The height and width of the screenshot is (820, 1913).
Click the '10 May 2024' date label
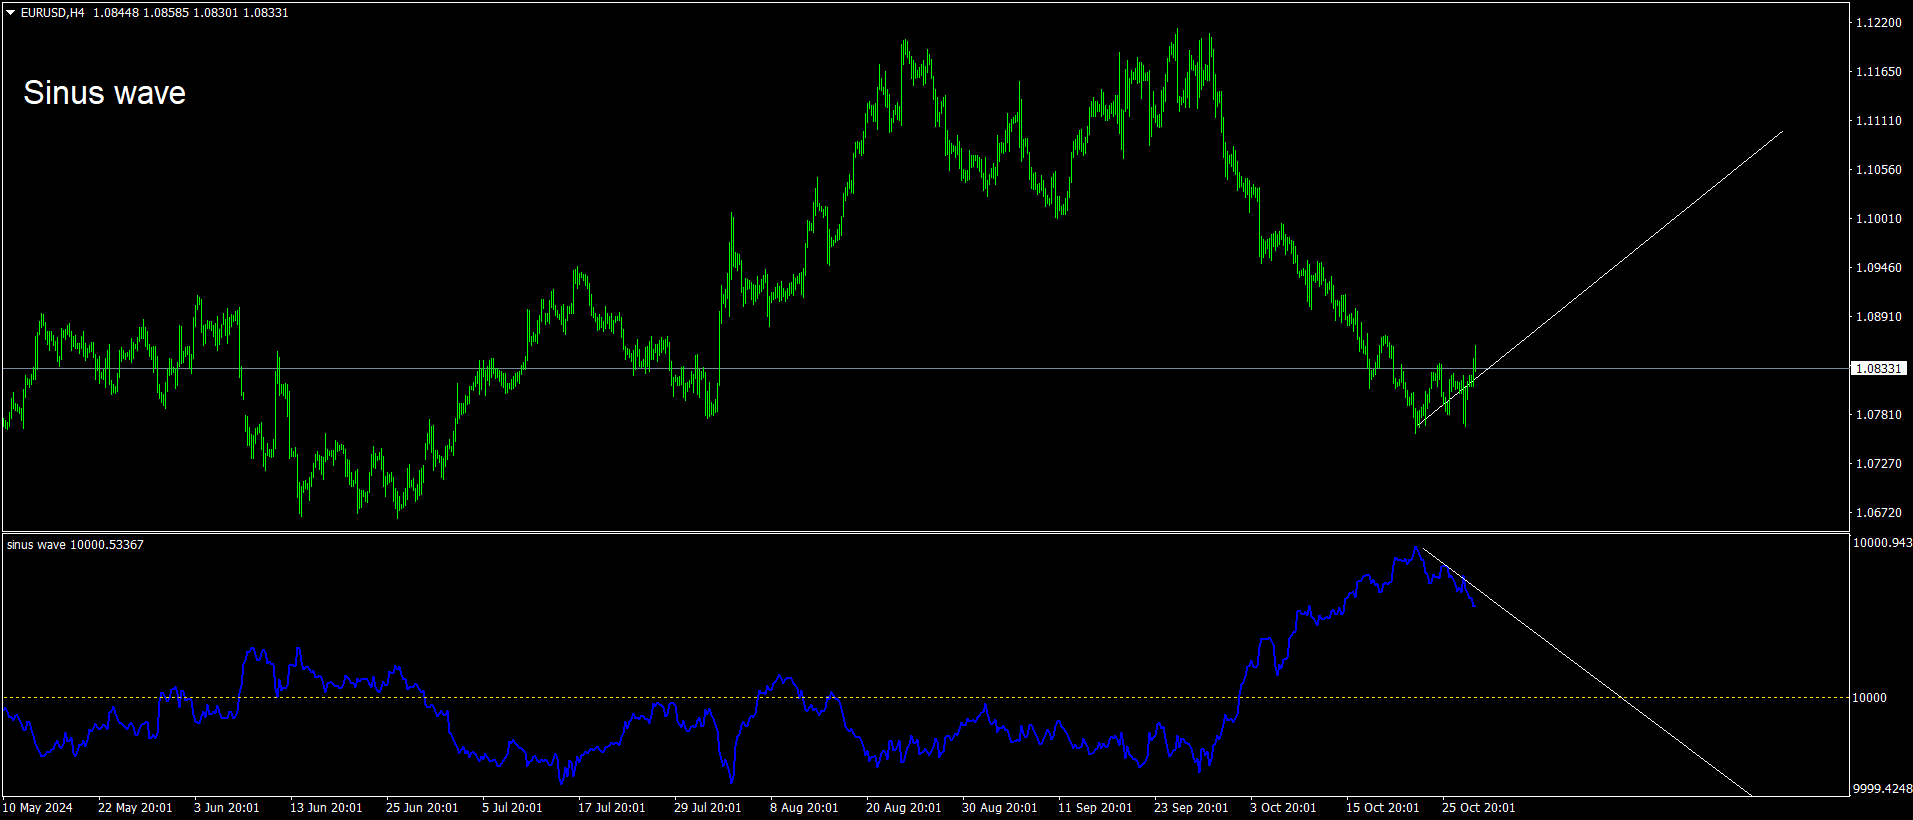click(x=38, y=808)
